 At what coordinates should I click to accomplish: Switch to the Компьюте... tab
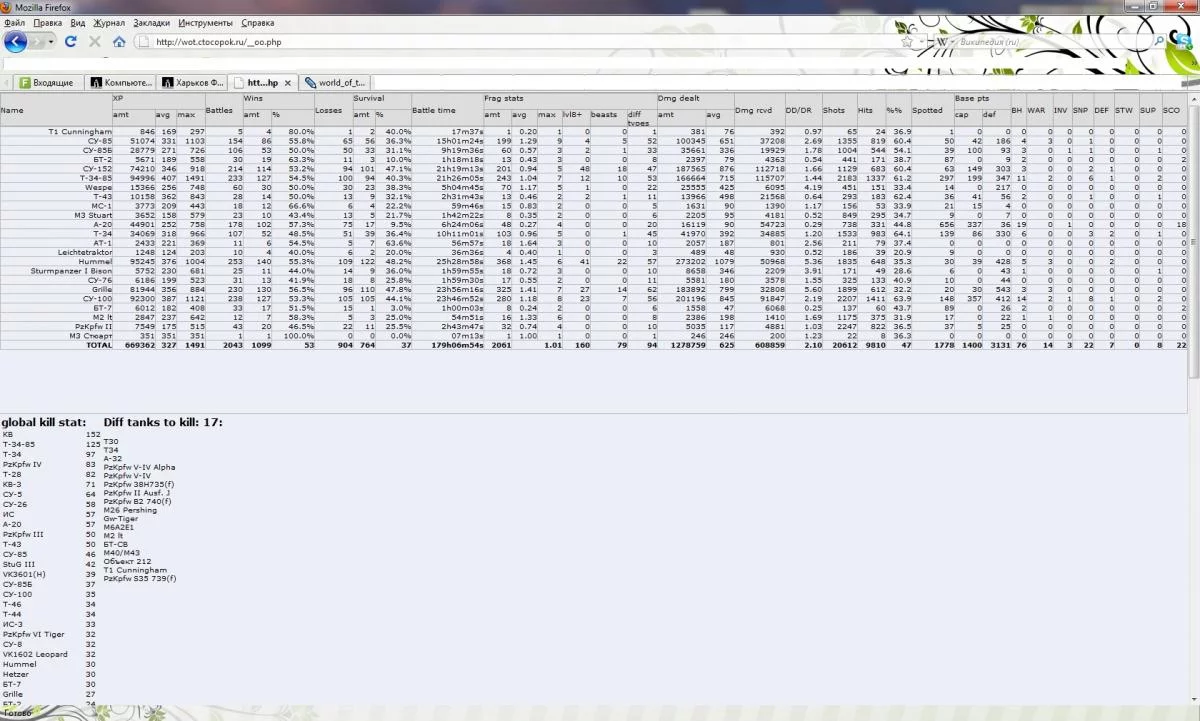pos(122,83)
